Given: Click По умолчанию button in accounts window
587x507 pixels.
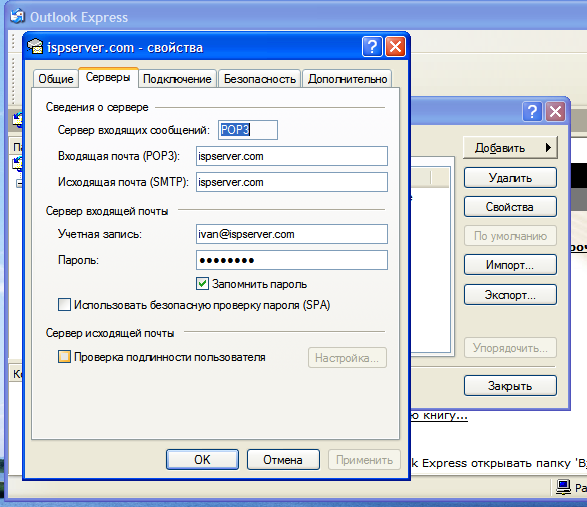Looking at the screenshot, I should click(x=510, y=236).
